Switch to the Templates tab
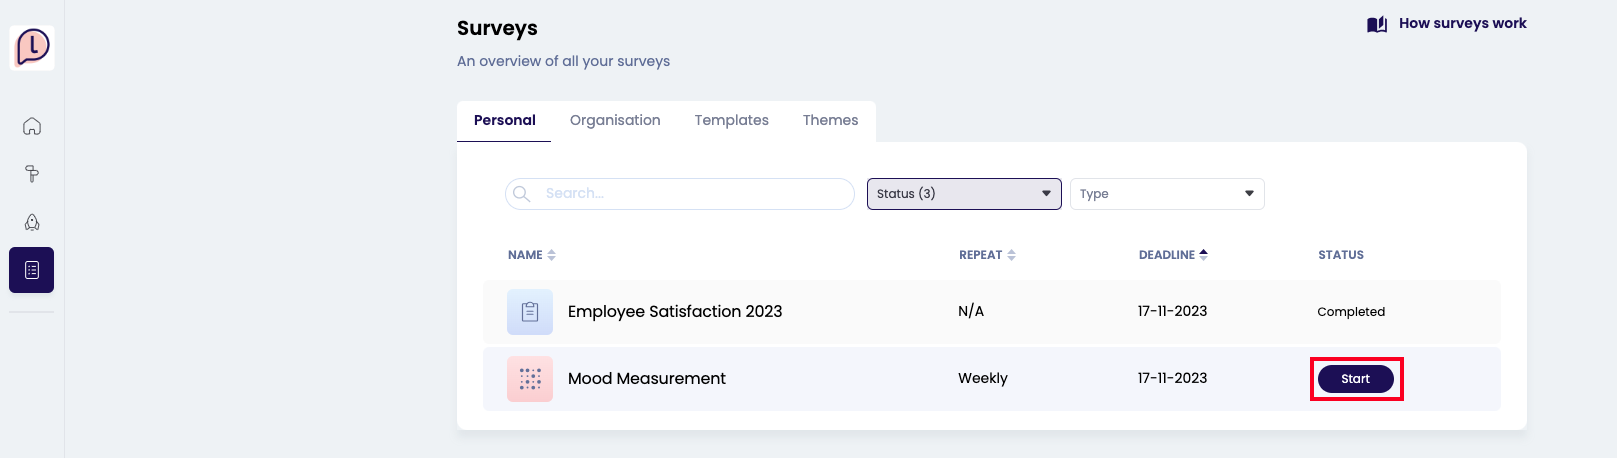This screenshot has height=458, width=1617. coord(731,120)
